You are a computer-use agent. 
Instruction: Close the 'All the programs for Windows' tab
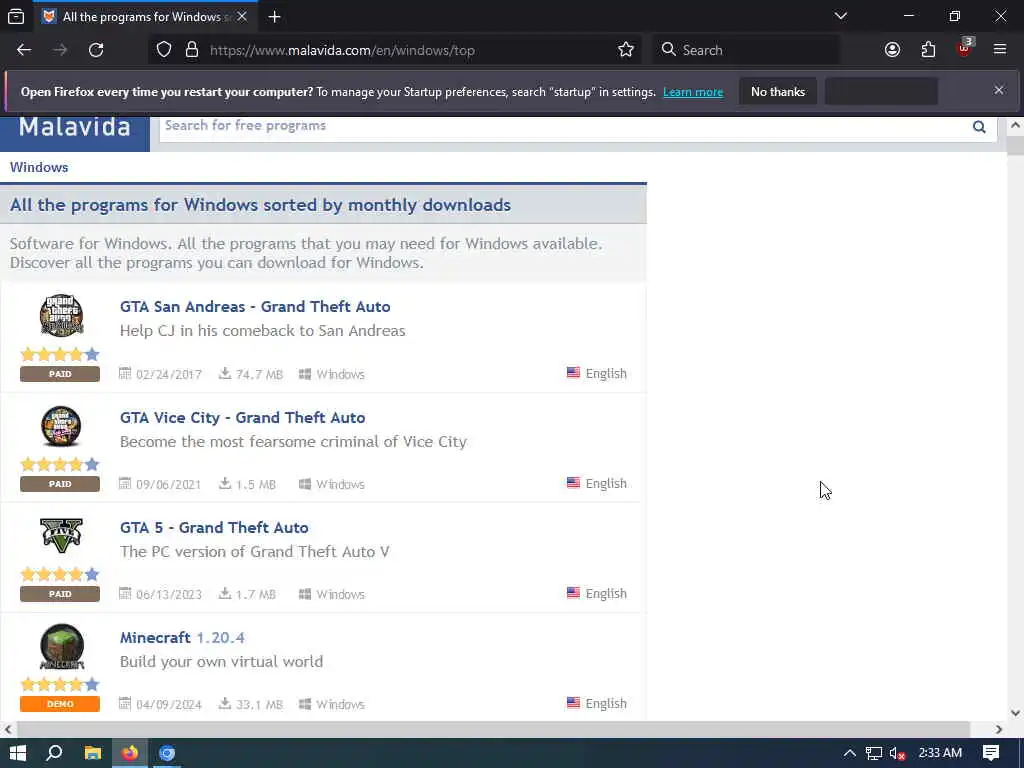click(x=242, y=16)
